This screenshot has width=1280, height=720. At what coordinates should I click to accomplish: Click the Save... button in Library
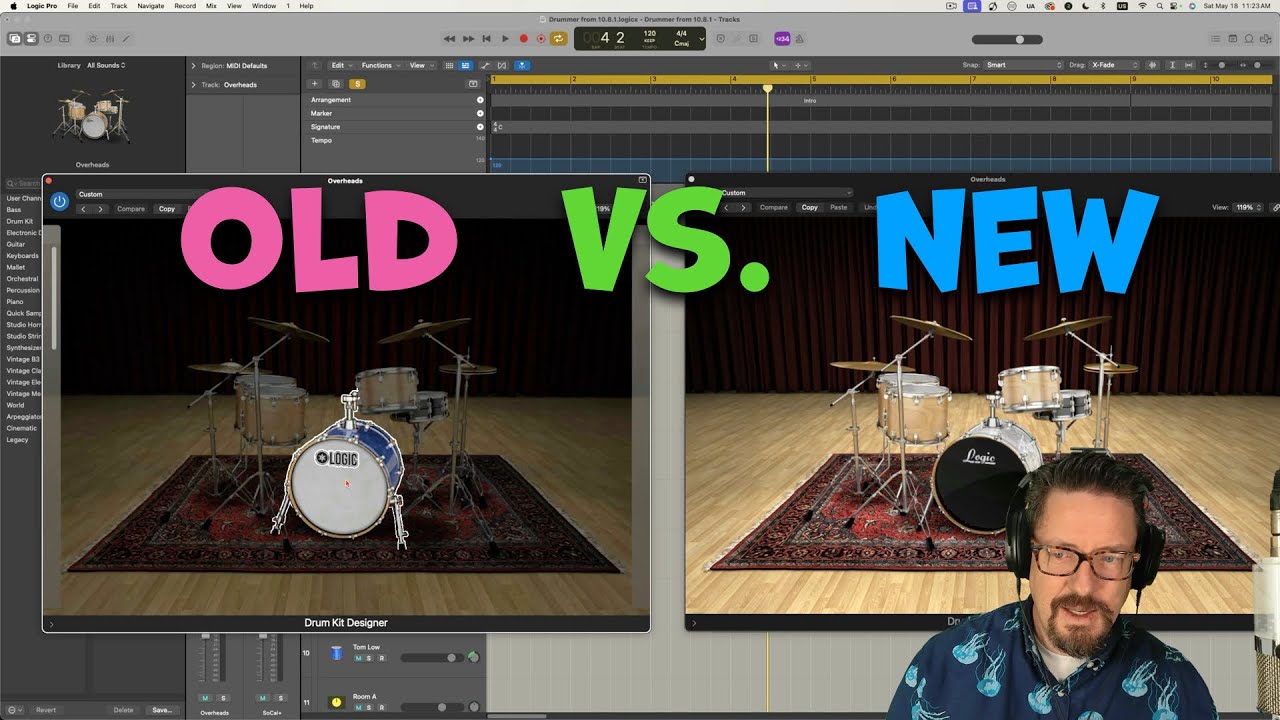161,710
